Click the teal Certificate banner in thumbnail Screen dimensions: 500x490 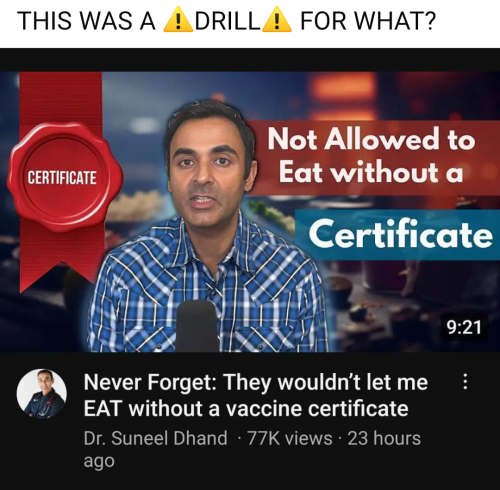[x=397, y=234]
